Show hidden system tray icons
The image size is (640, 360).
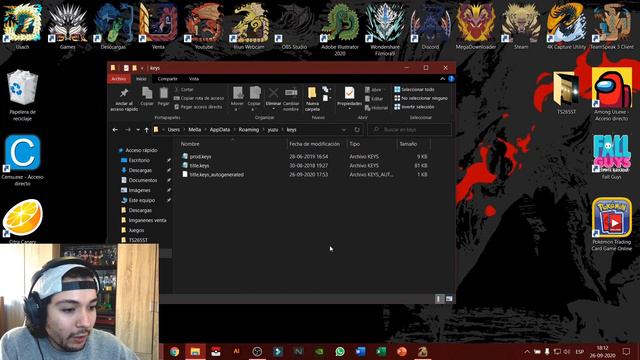tap(527, 351)
